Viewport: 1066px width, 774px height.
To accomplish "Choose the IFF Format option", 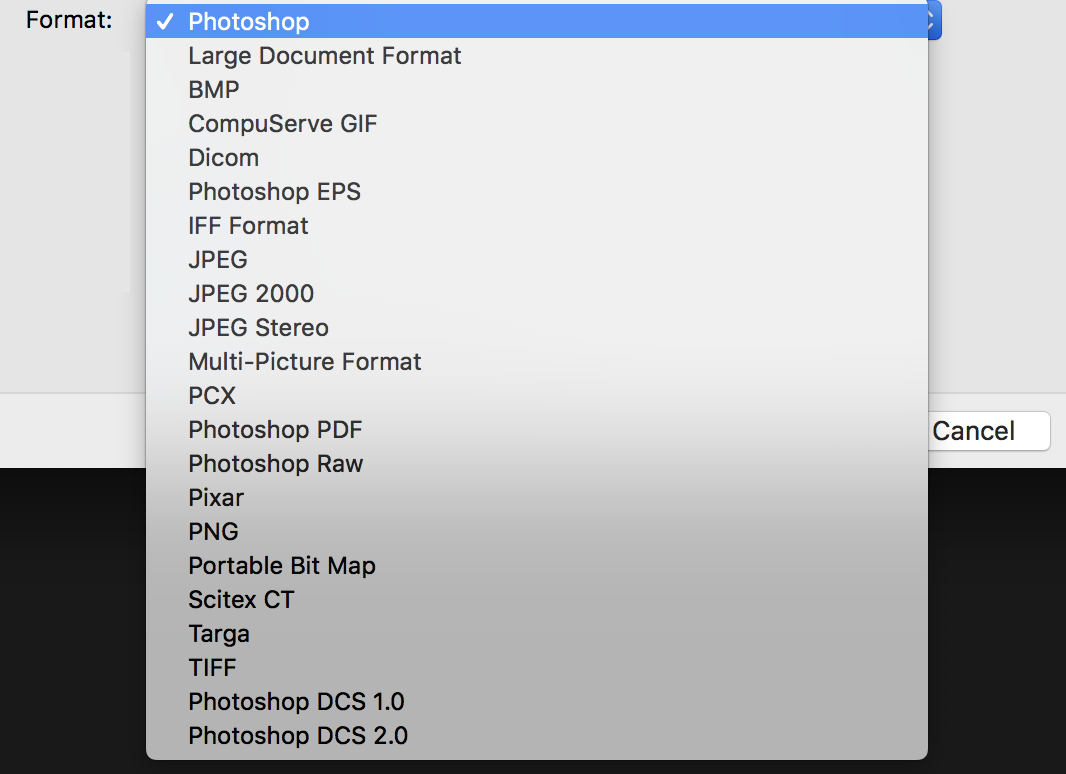I will [x=248, y=225].
